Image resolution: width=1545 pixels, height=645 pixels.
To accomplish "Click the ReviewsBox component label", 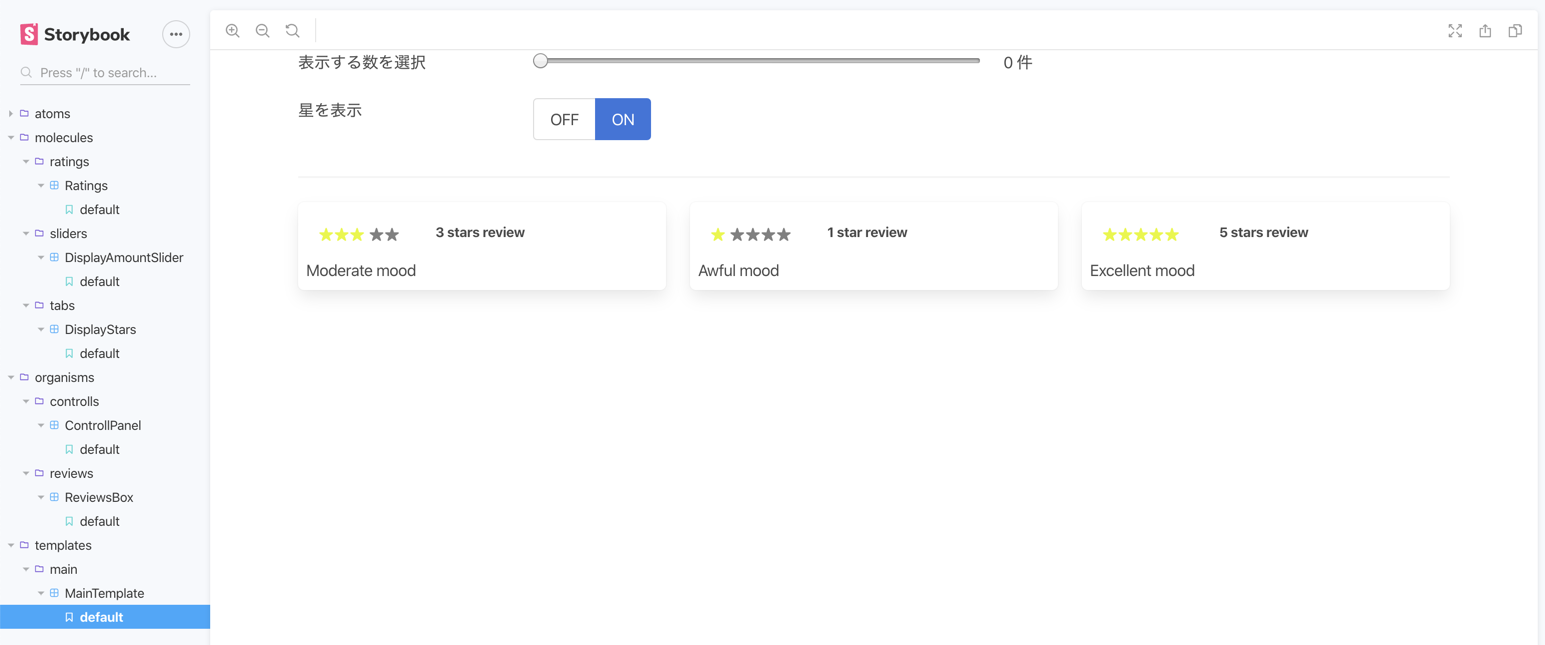I will click(x=99, y=498).
